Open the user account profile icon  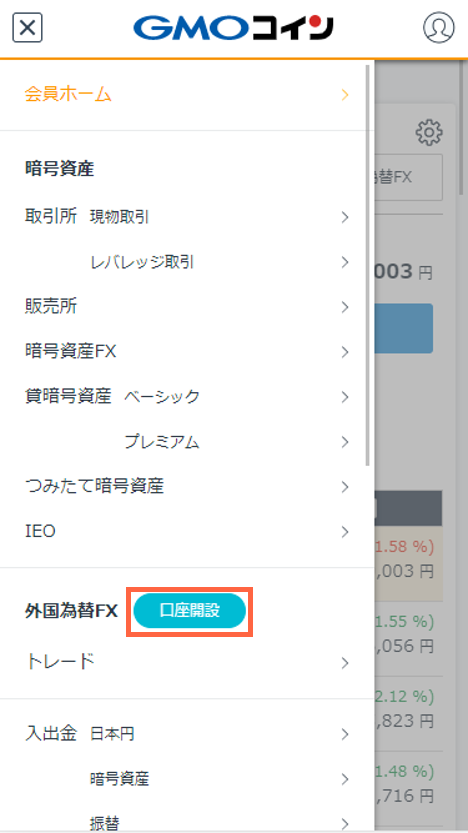pyautogui.click(x=438, y=28)
